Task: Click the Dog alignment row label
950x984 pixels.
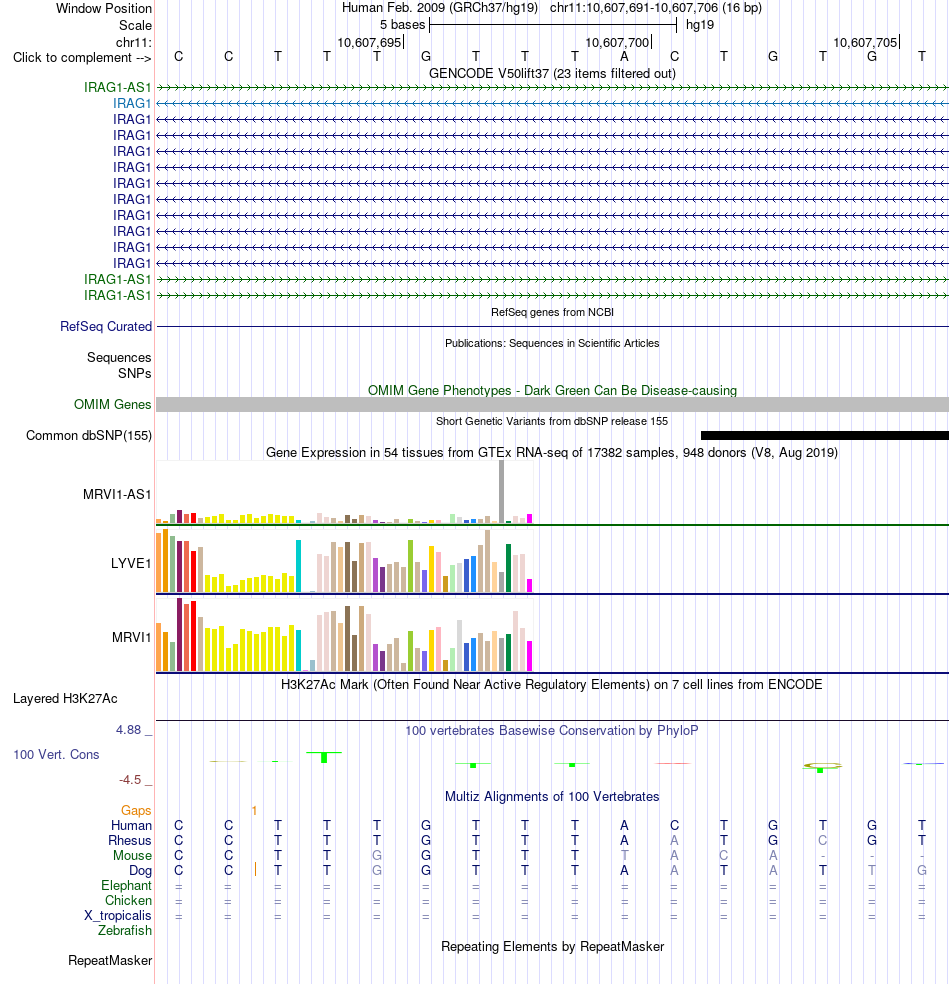Action: click(141, 871)
